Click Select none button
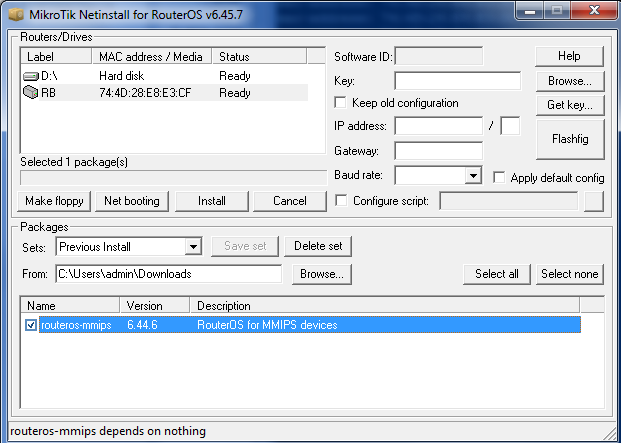621x443 pixels. pos(570,274)
